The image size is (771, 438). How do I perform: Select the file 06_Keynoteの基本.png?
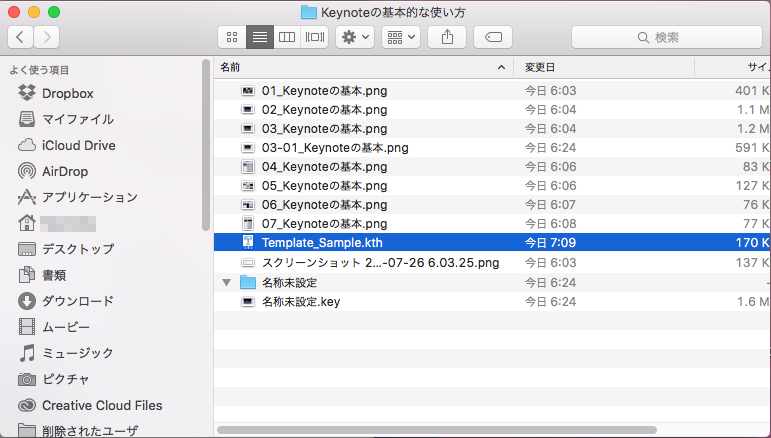[x=324, y=204]
